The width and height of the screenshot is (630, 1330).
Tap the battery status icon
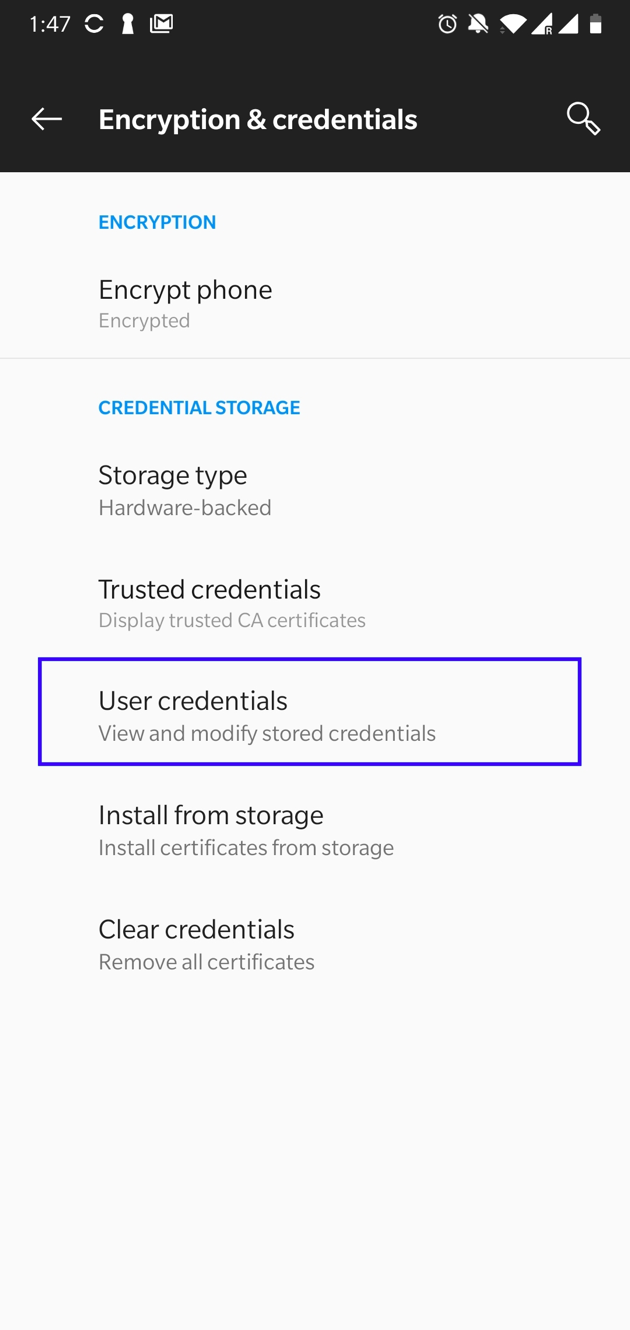[x=595, y=24]
